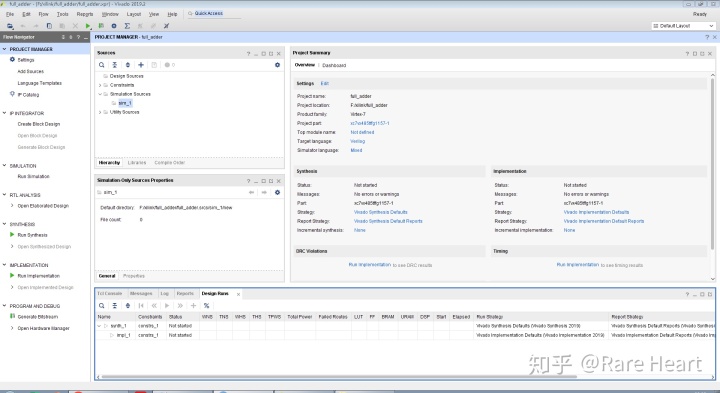This screenshot has height=393, width=720.
Task: Click the Not defined top module link
Action: [x=362, y=132]
